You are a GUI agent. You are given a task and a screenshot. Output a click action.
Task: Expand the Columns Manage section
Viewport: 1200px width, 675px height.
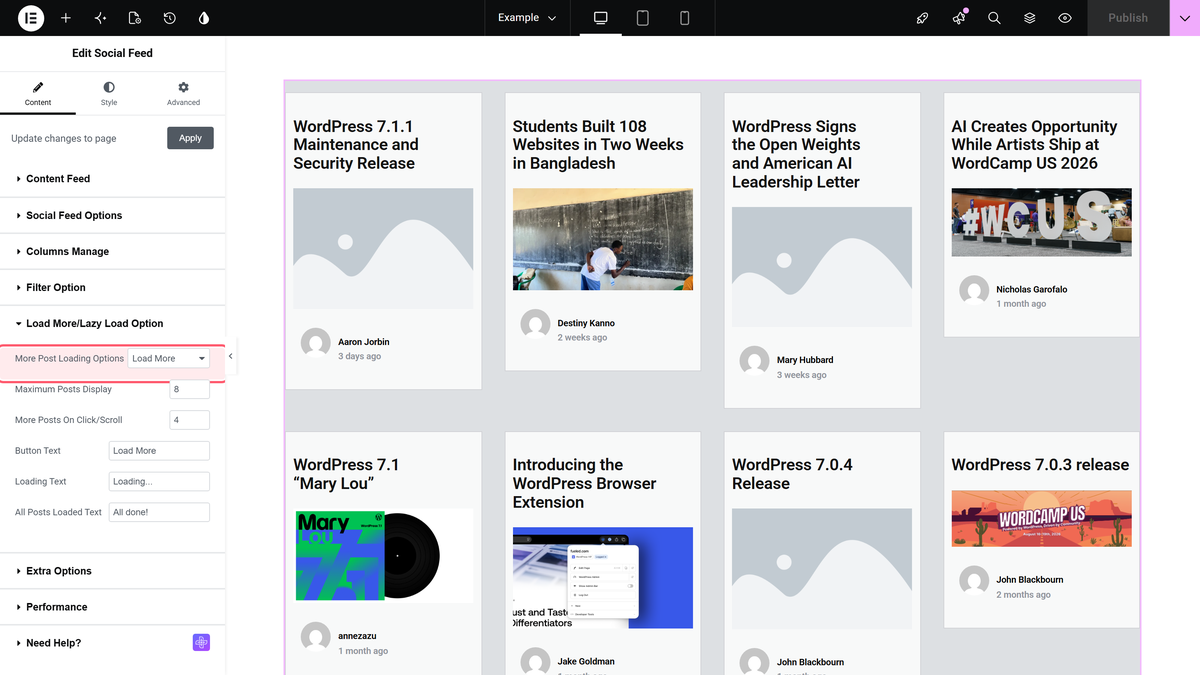point(113,251)
